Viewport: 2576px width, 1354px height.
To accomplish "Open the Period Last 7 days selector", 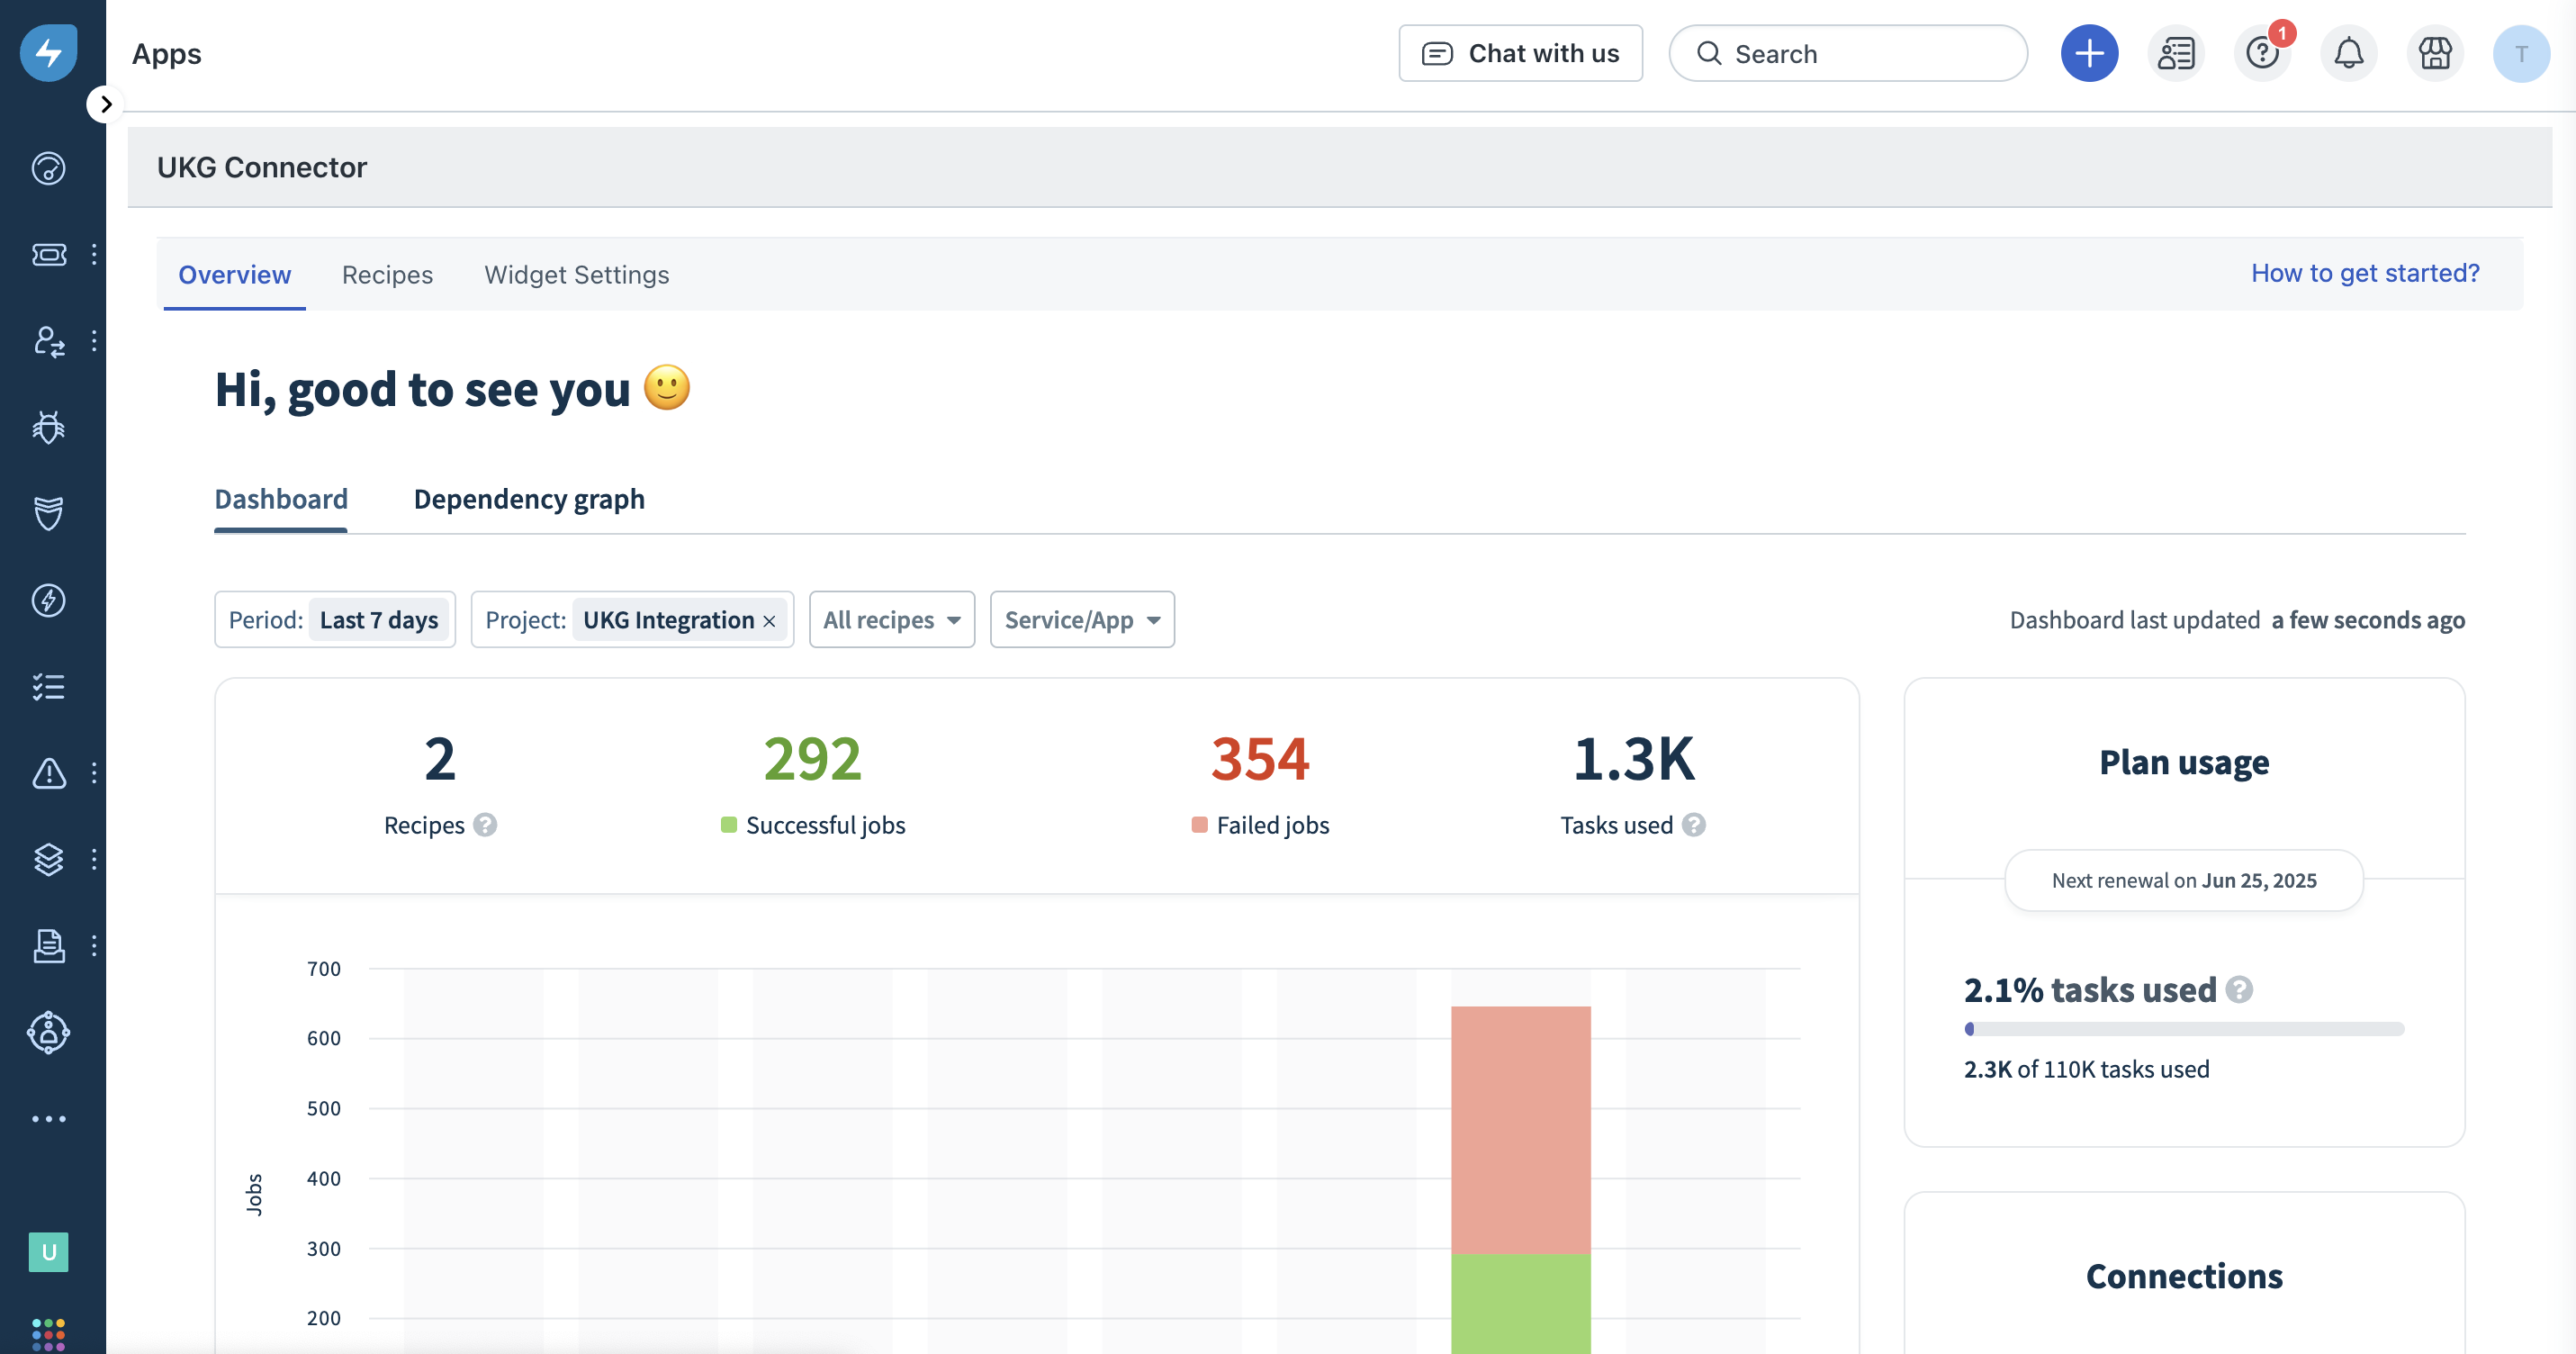I will (x=378, y=620).
